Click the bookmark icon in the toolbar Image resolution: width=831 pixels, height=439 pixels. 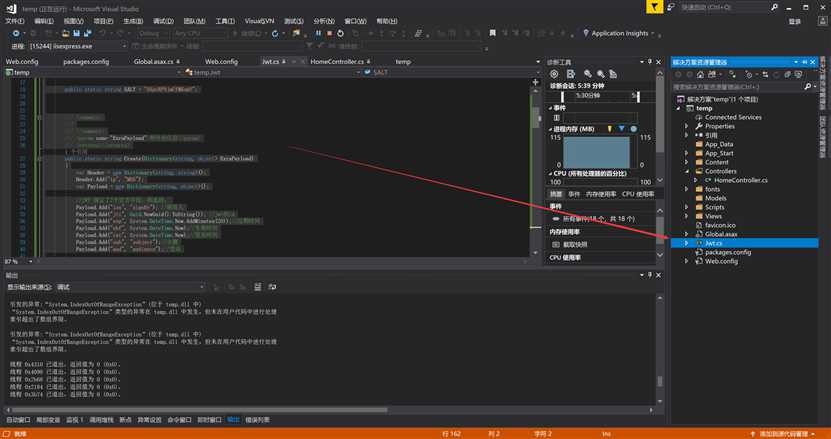(492, 33)
